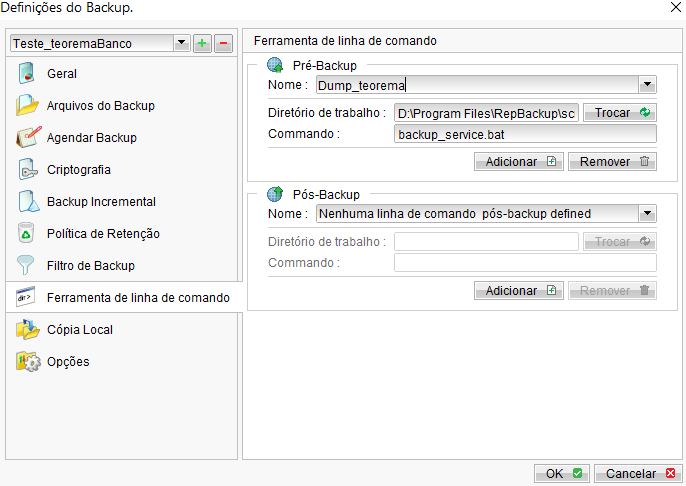Click the Opções gear icon

pos(28,361)
